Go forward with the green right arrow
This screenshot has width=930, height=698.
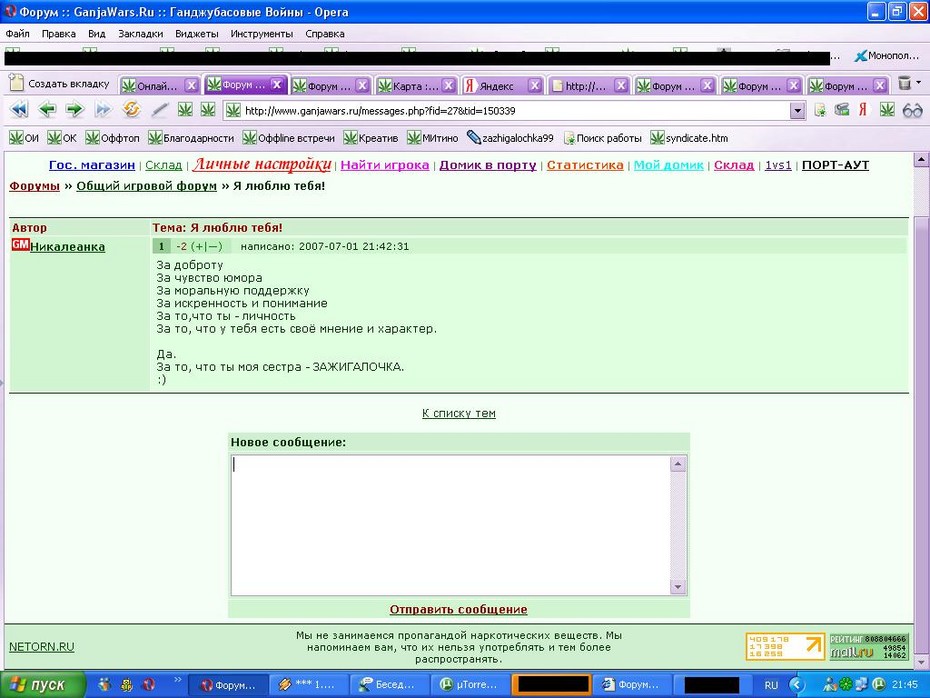[75, 110]
